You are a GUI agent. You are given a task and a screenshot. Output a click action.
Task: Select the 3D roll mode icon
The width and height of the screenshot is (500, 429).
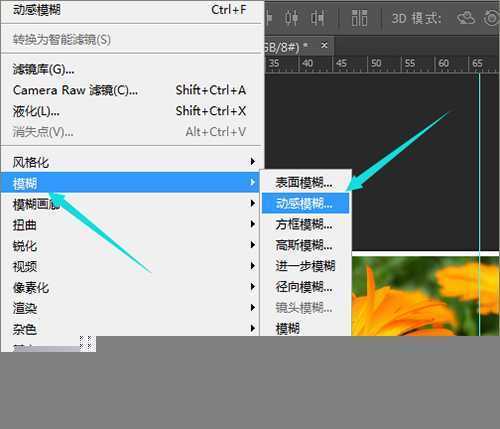491,18
